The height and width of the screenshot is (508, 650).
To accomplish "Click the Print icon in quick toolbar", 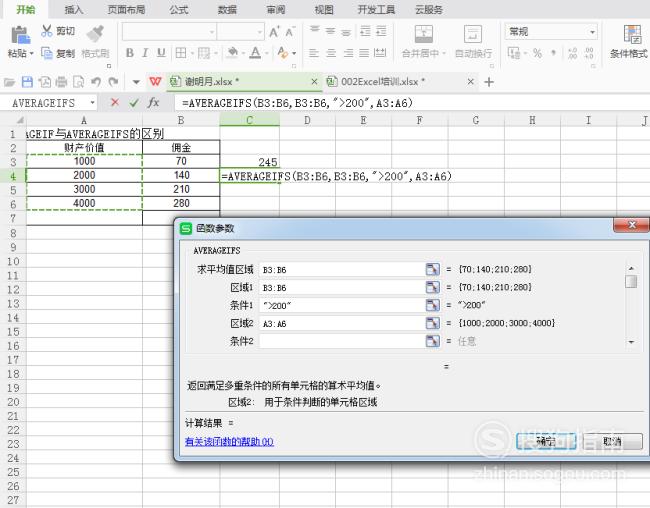I will 61,82.
